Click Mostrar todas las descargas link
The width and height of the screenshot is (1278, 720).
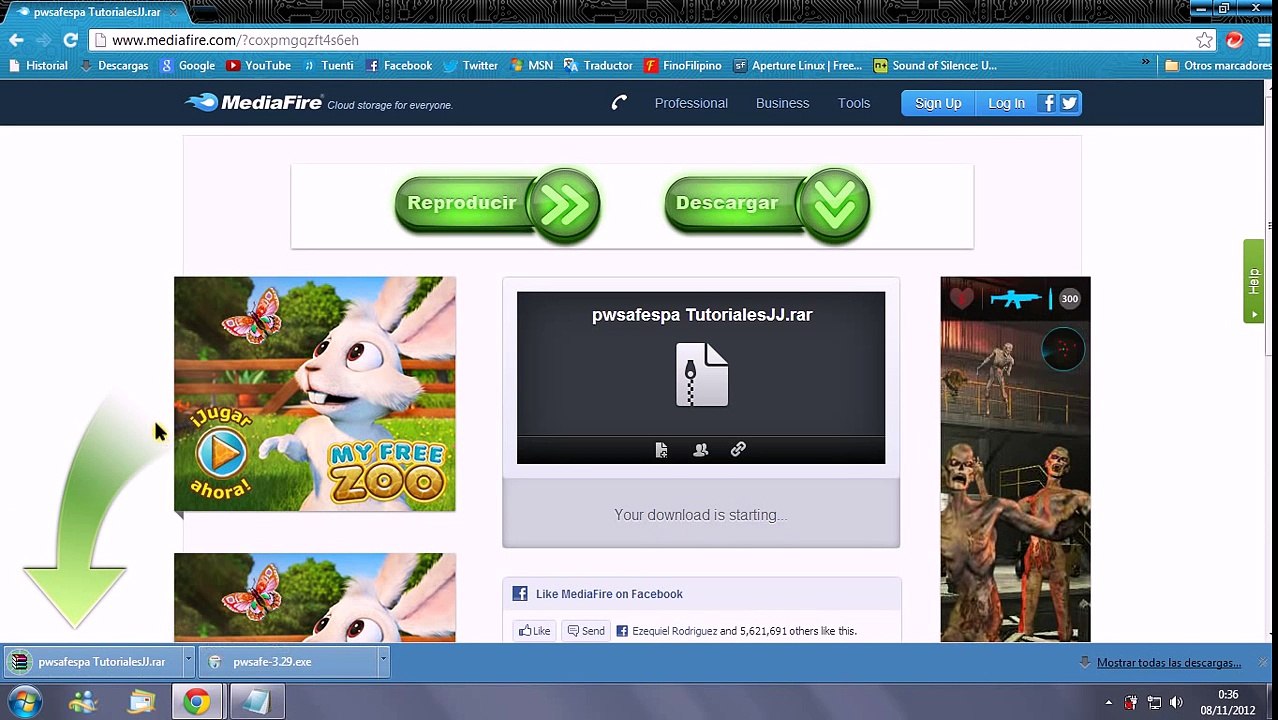tap(1168, 663)
